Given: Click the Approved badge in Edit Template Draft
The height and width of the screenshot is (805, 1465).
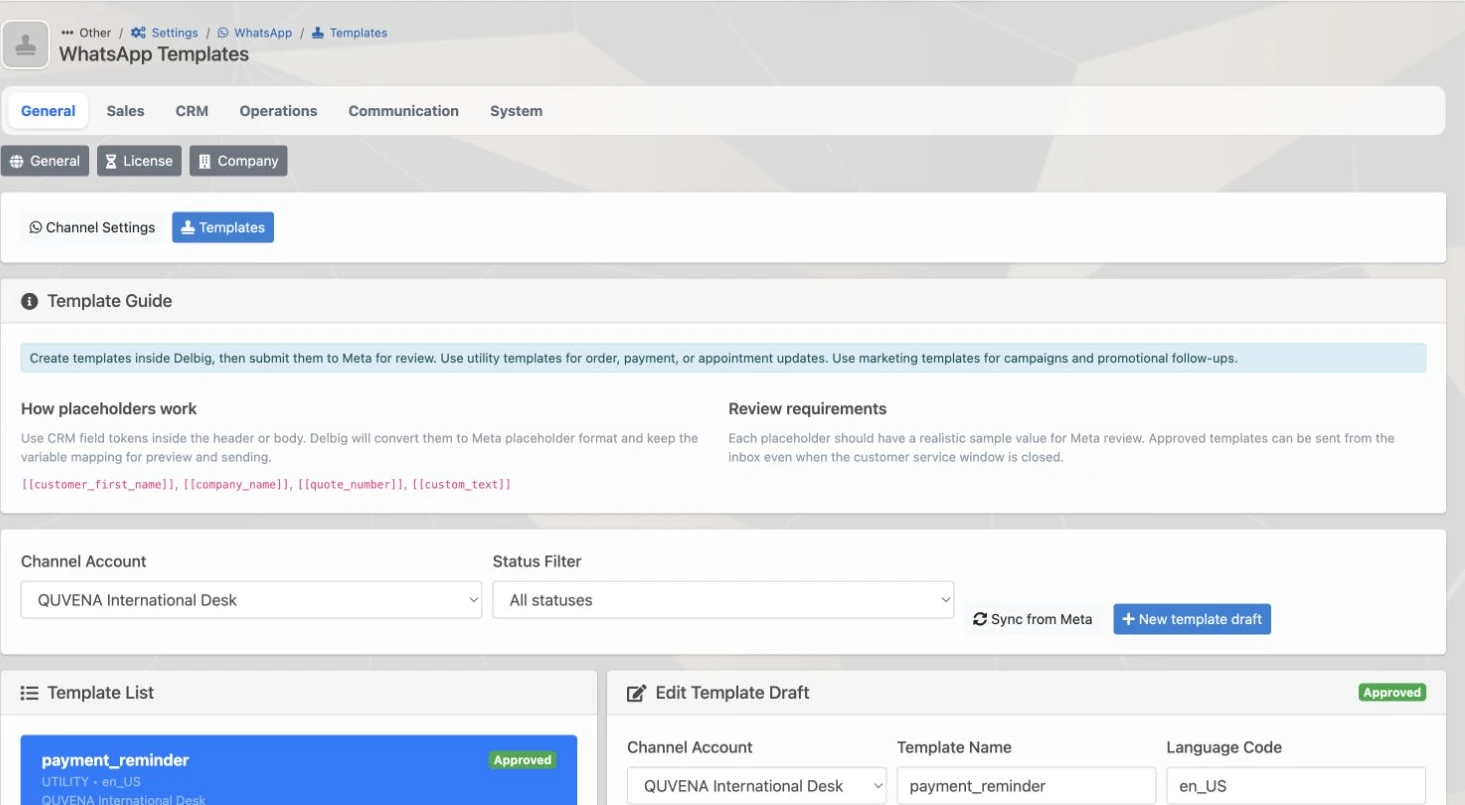Looking at the screenshot, I should (1392, 692).
